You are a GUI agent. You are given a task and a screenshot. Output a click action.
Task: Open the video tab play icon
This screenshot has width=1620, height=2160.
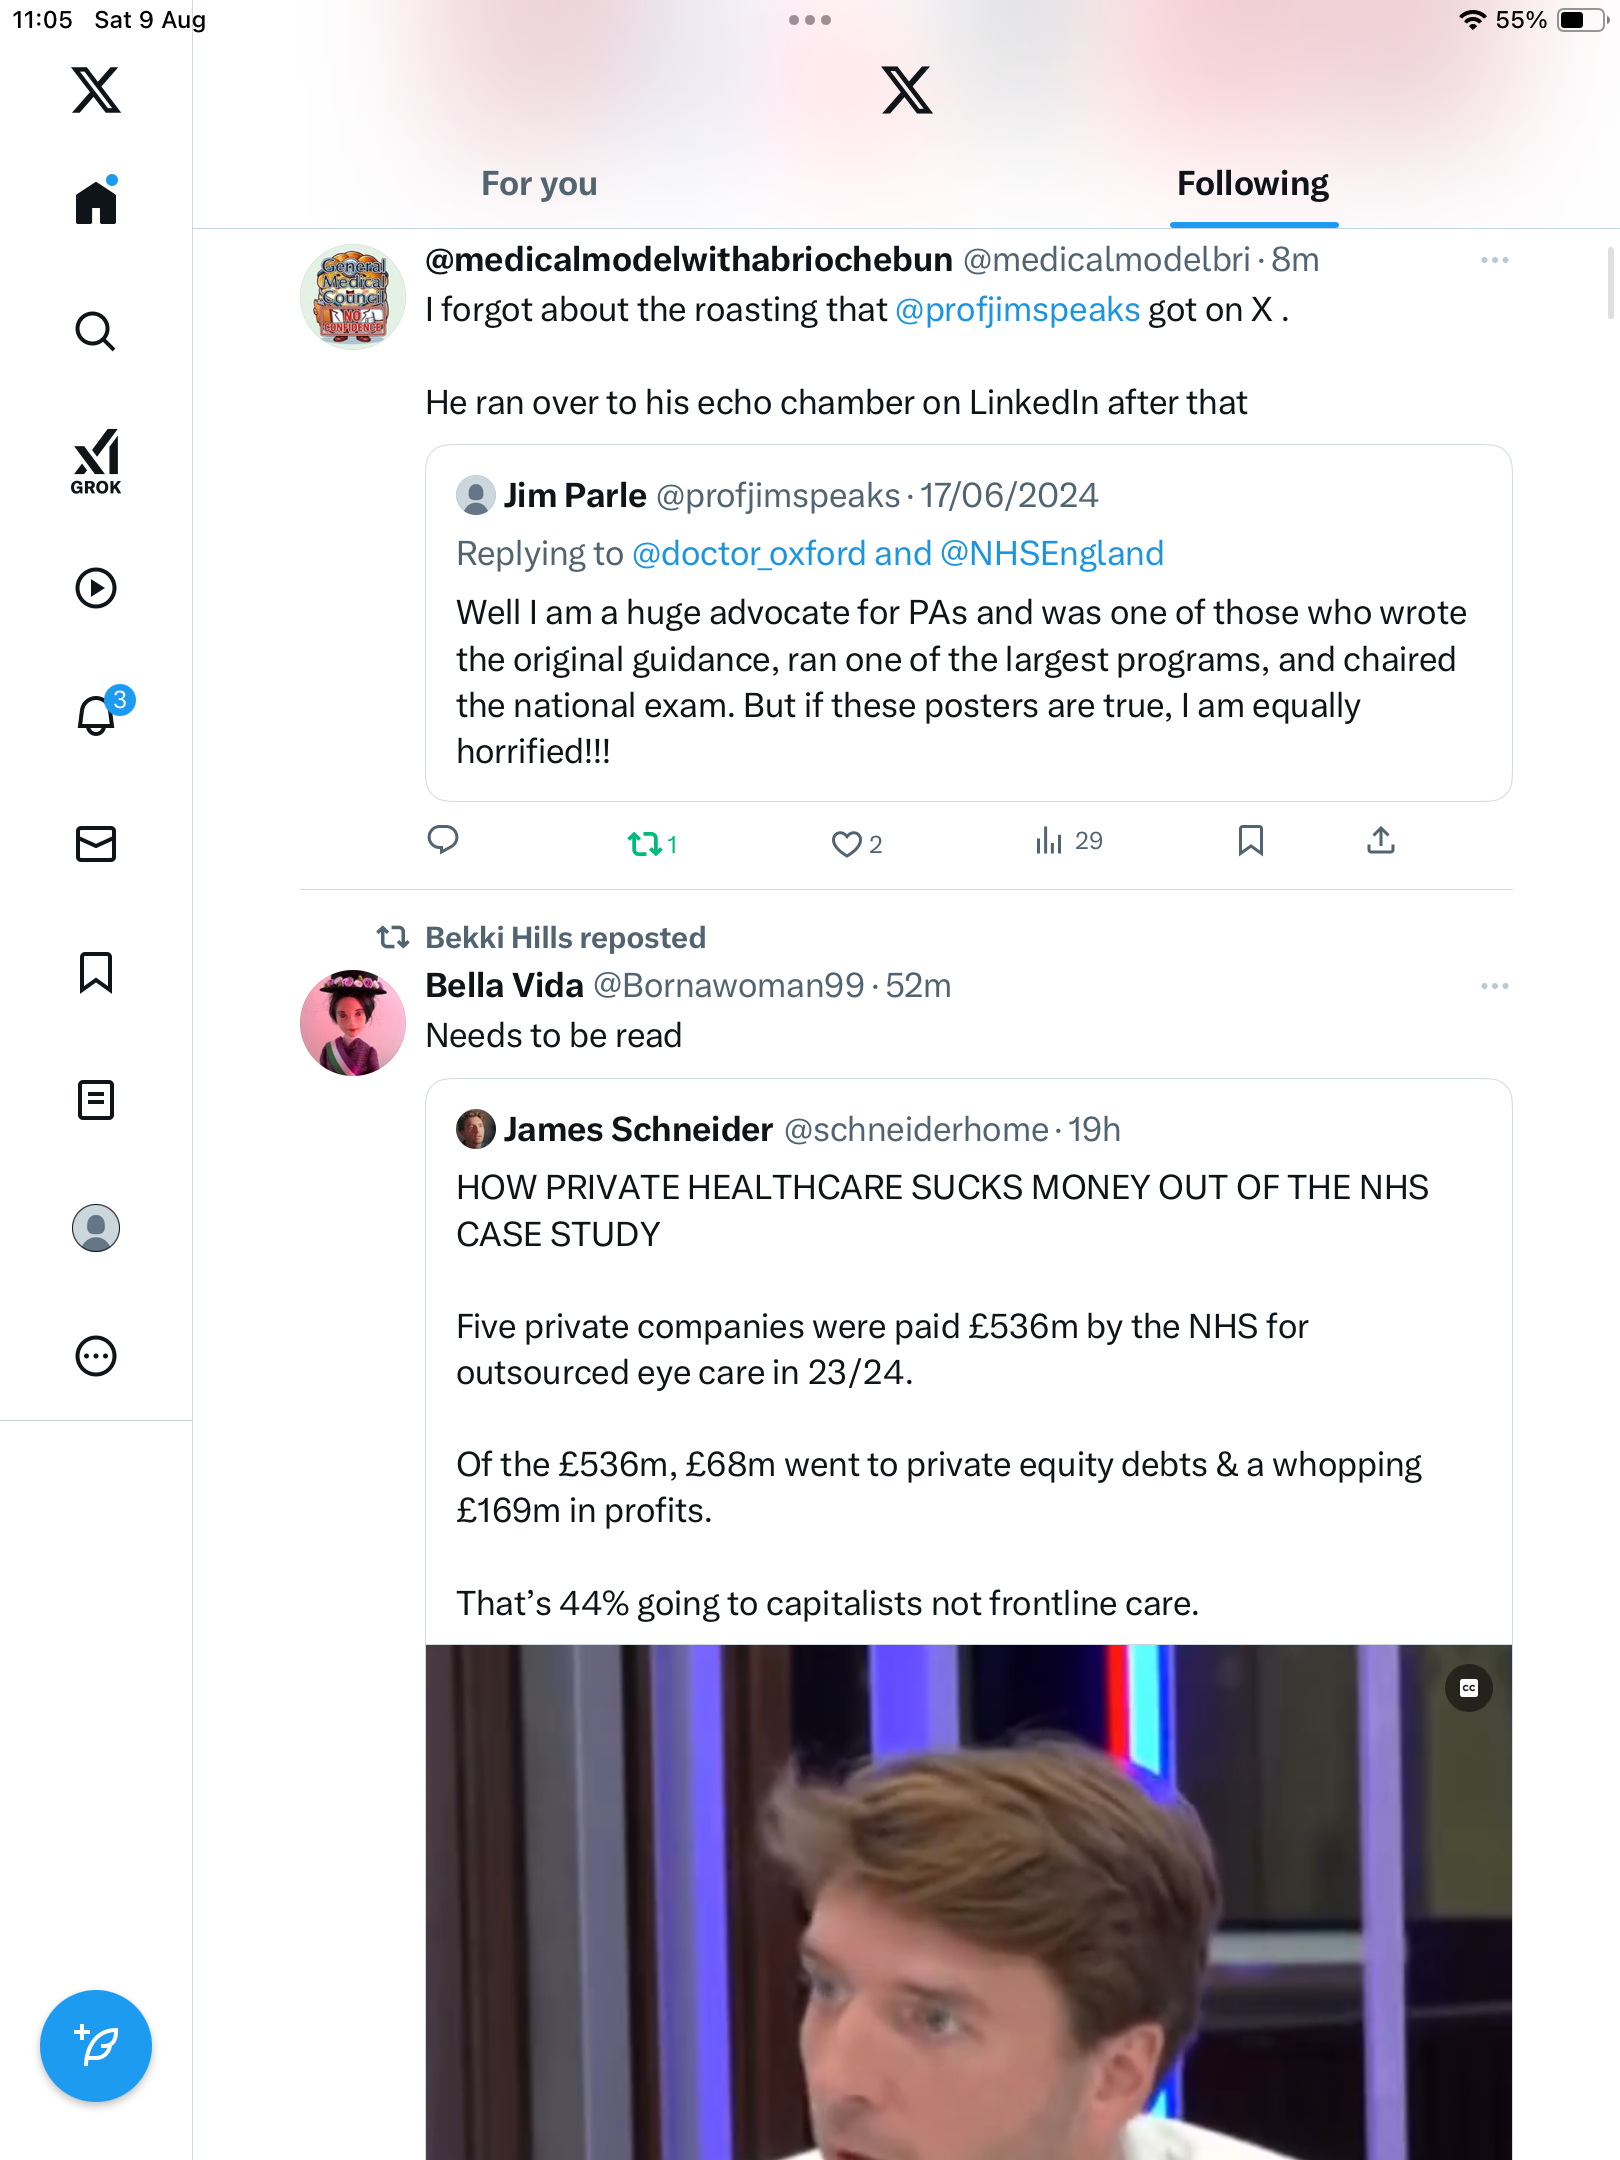[96, 588]
